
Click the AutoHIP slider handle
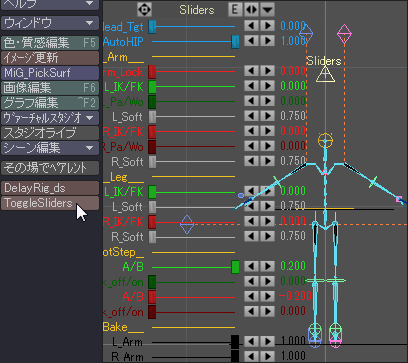235,42
